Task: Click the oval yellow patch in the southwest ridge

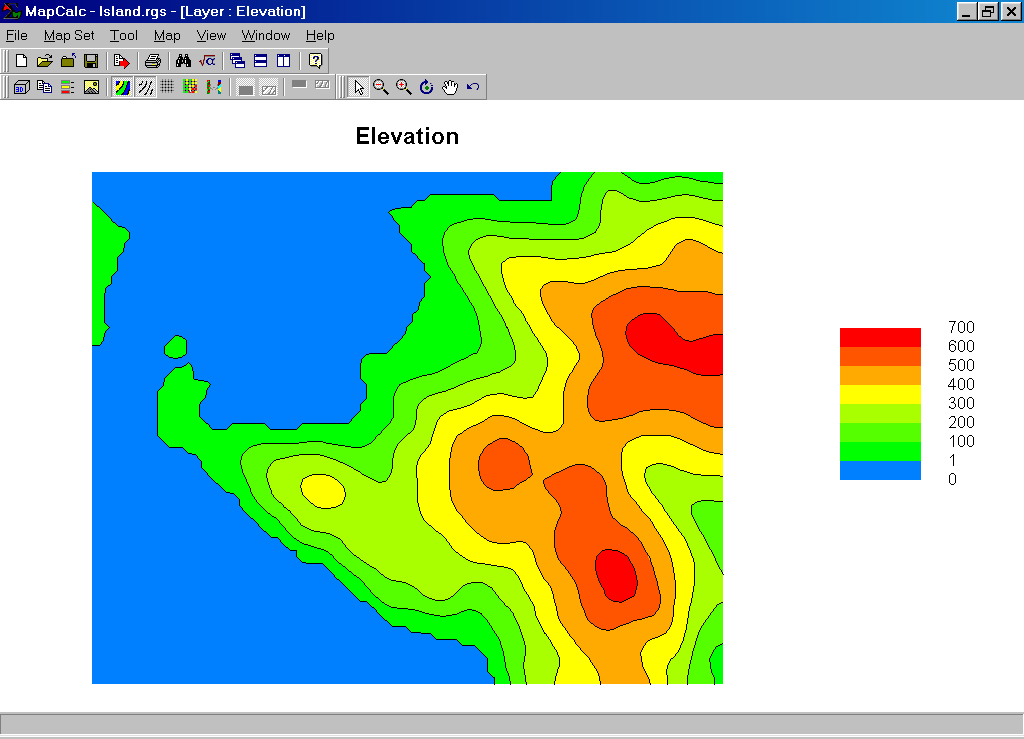Action: tap(323, 491)
